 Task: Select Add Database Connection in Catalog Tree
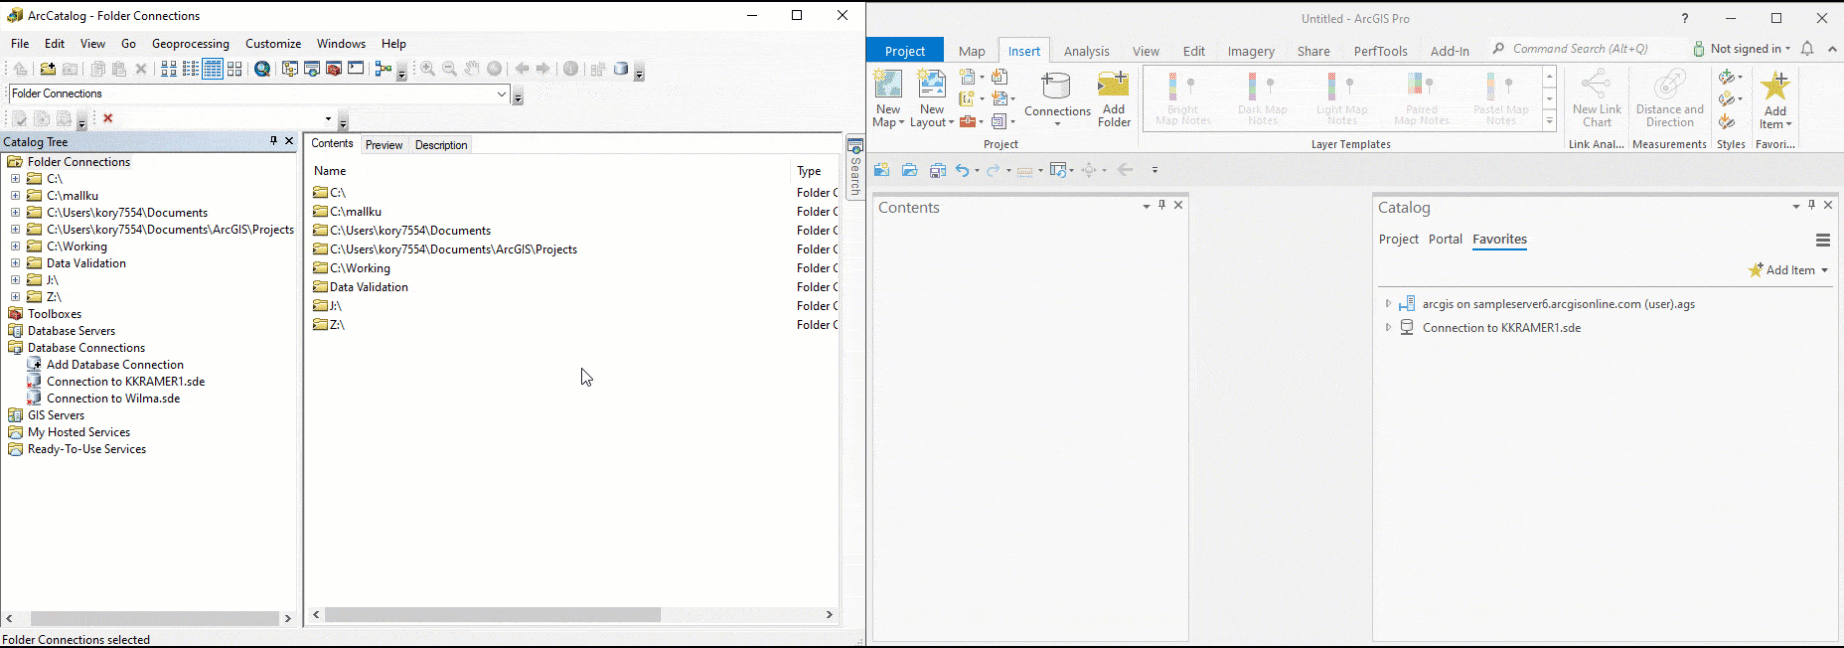point(115,365)
